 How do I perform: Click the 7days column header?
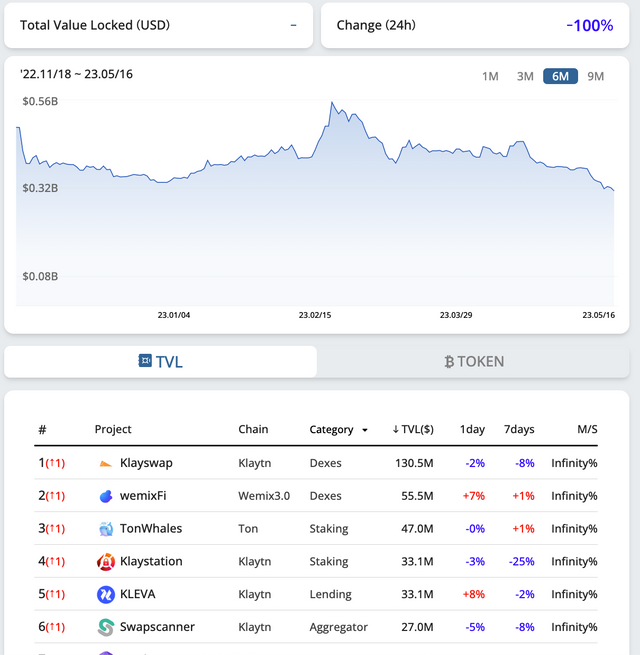pos(519,429)
